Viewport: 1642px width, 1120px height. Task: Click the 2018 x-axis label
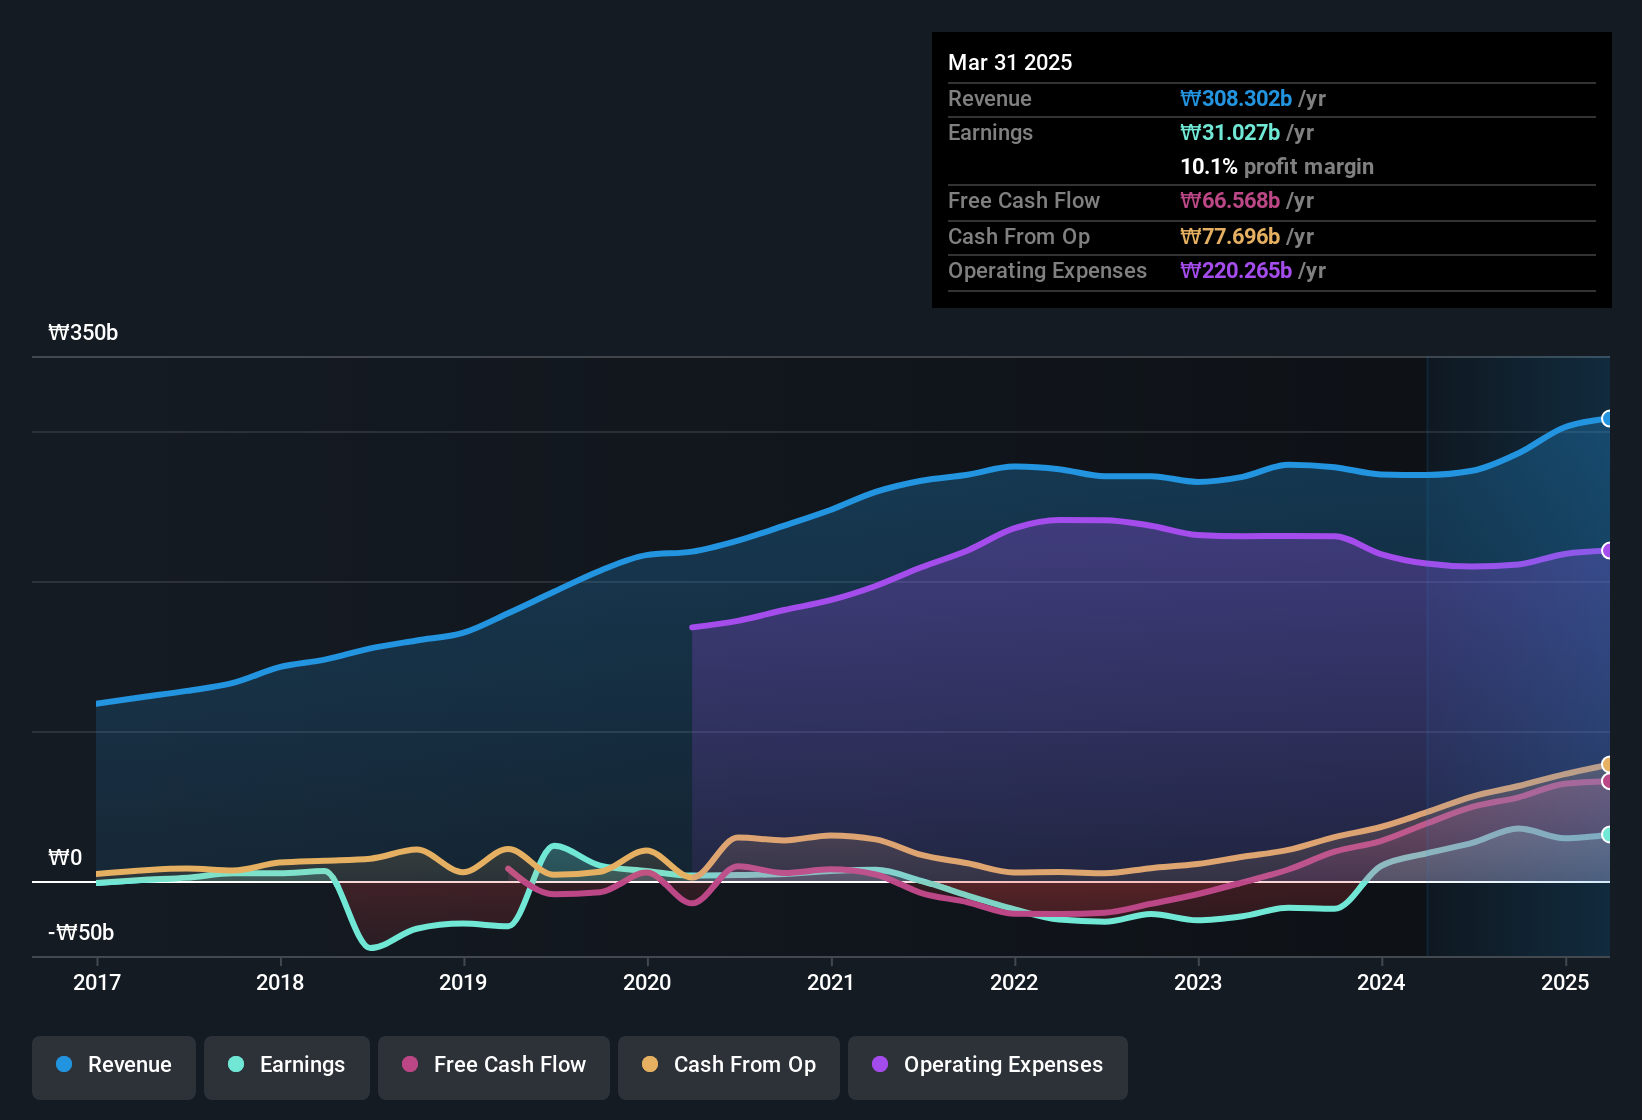point(280,983)
